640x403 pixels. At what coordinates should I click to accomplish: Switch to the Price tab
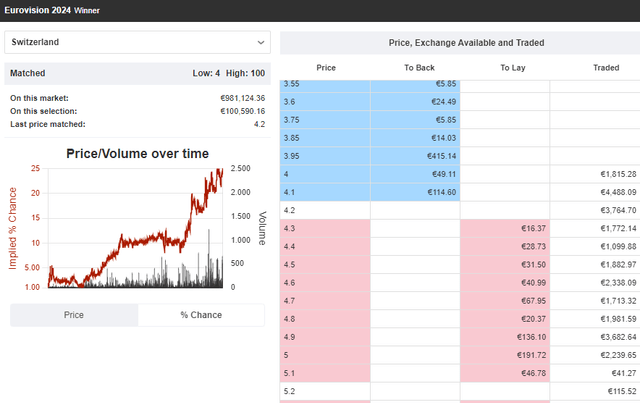[x=74, y=315]
